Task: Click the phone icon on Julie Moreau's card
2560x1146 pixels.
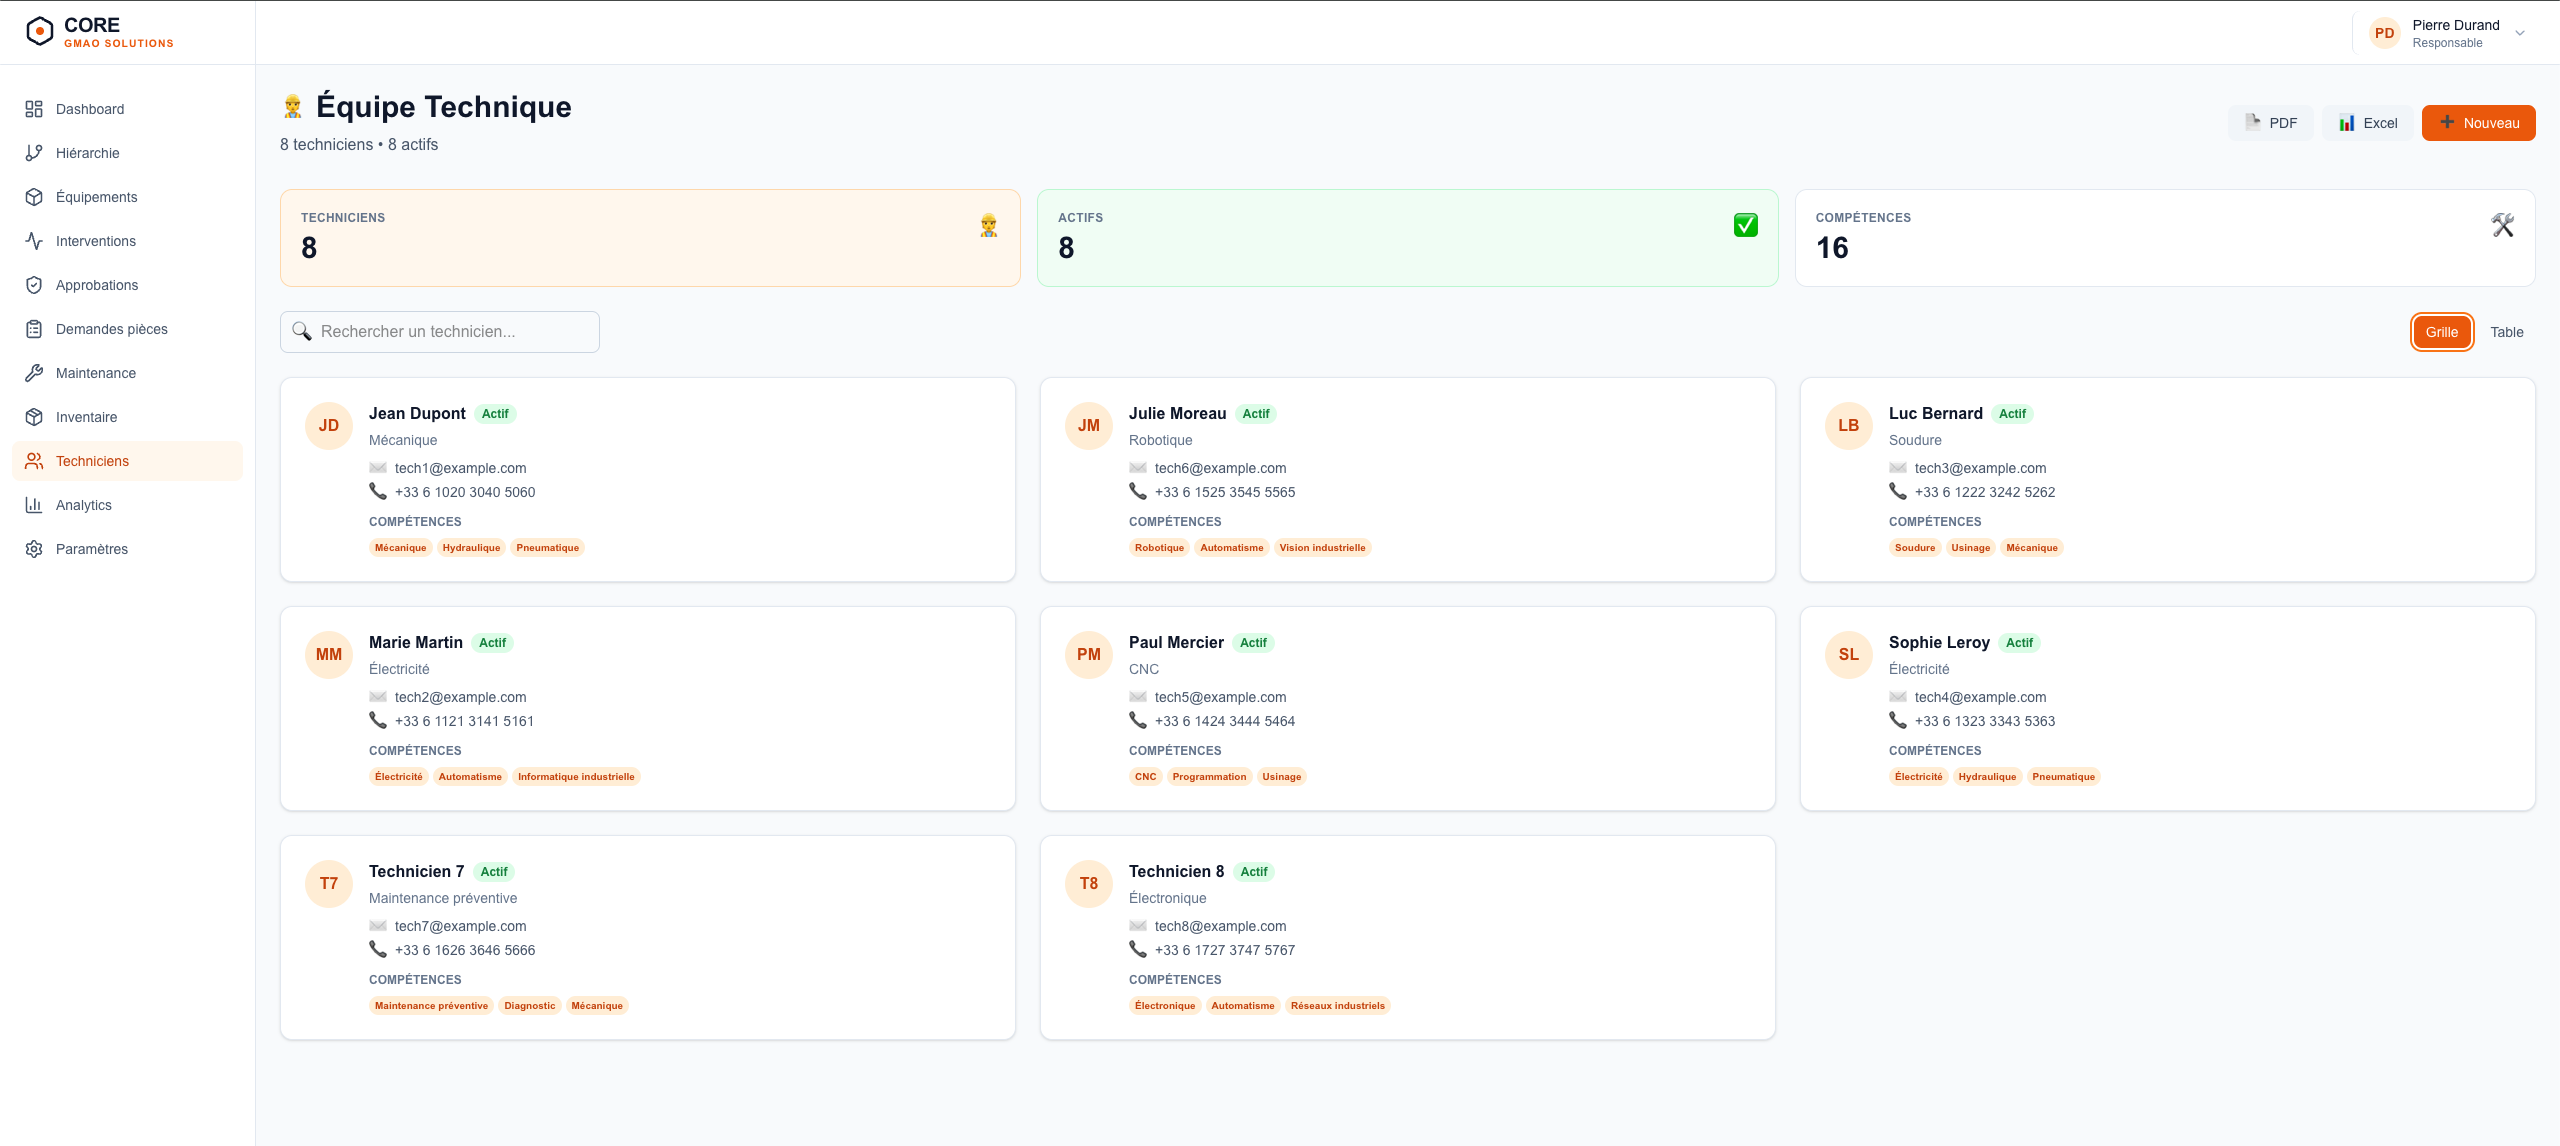Action: click(1138, 492)
